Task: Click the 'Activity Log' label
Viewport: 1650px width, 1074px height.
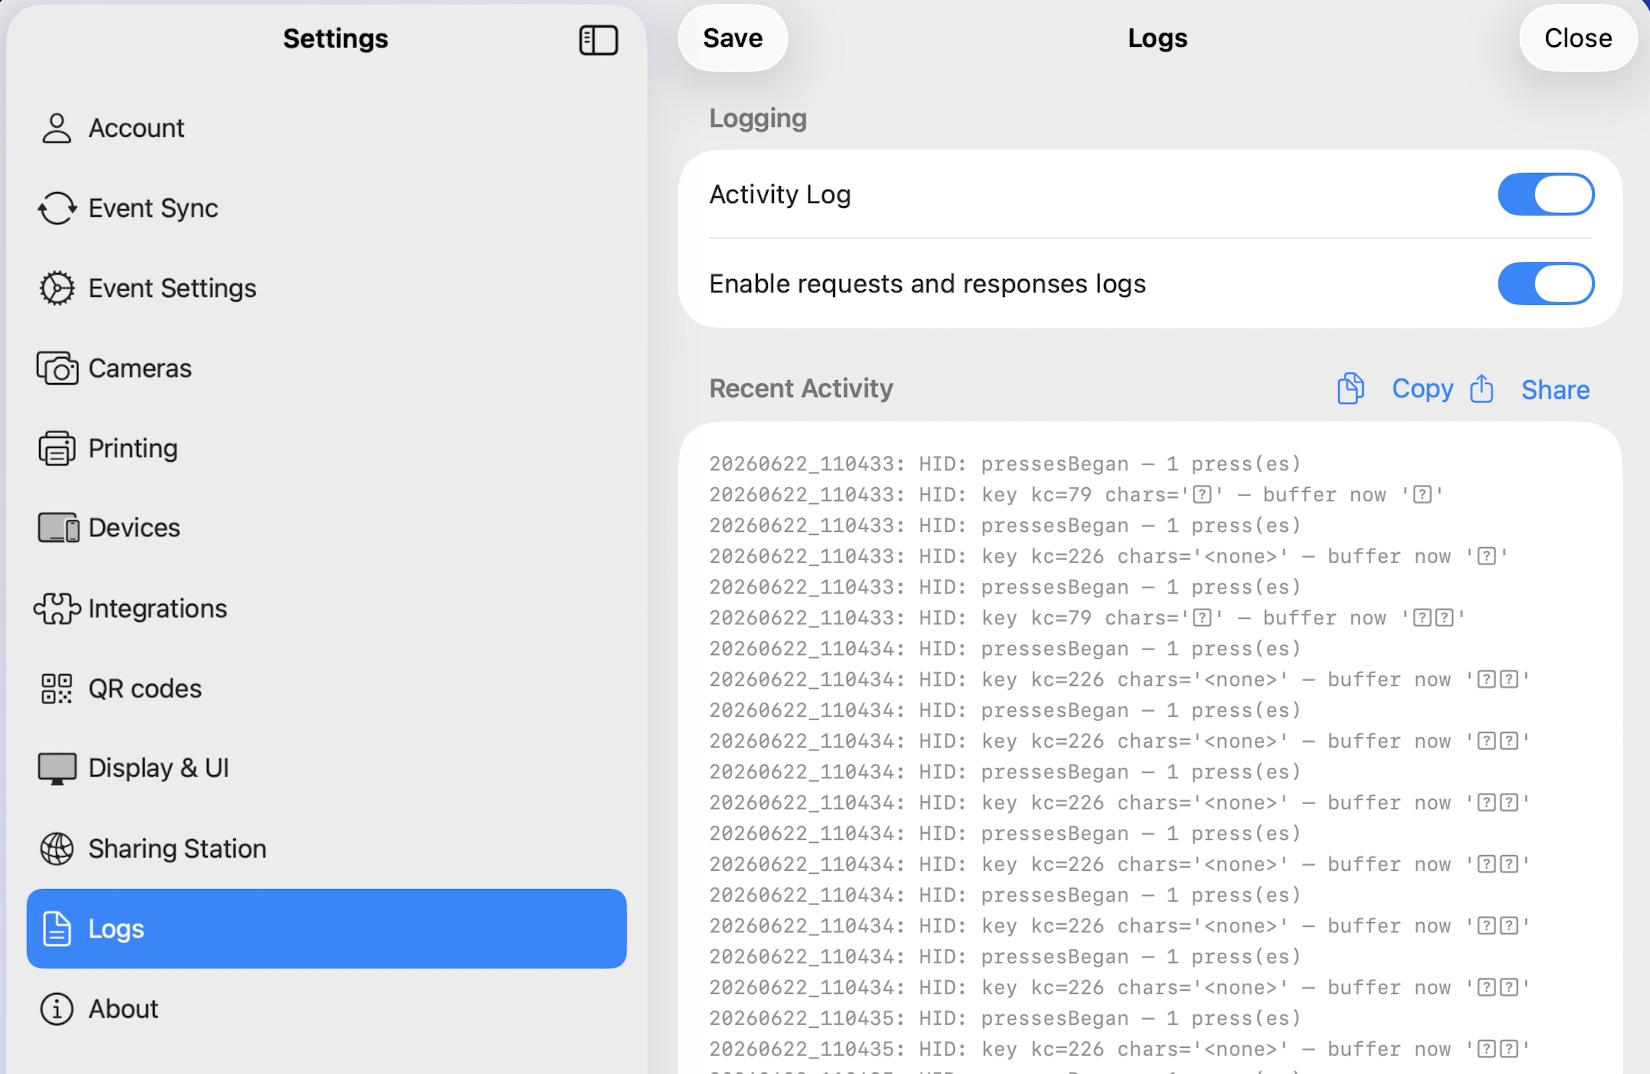Action: [780, 194]
